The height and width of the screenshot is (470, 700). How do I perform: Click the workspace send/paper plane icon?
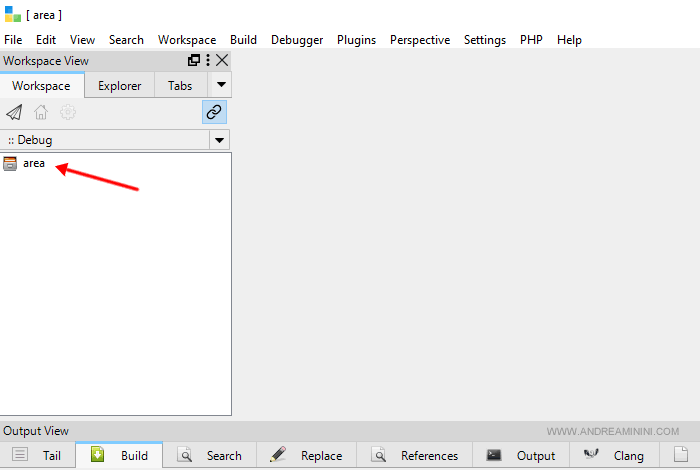[14, 112]
